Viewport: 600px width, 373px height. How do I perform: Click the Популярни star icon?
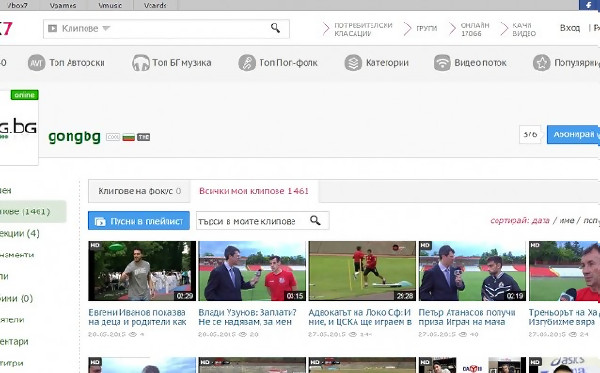point(541,63)
